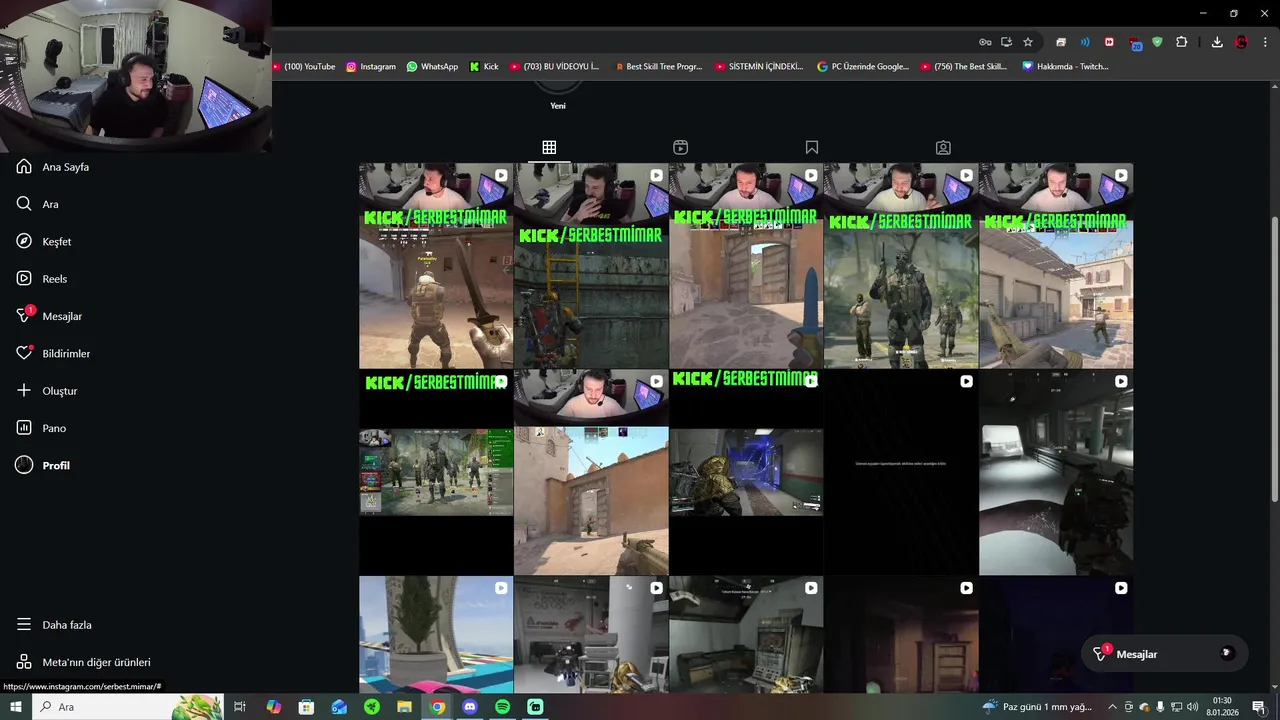Open Microsoft Store from the taskbar
Image resolution: width=1280 pixels, height=720 pixels.
click(306, 707)
